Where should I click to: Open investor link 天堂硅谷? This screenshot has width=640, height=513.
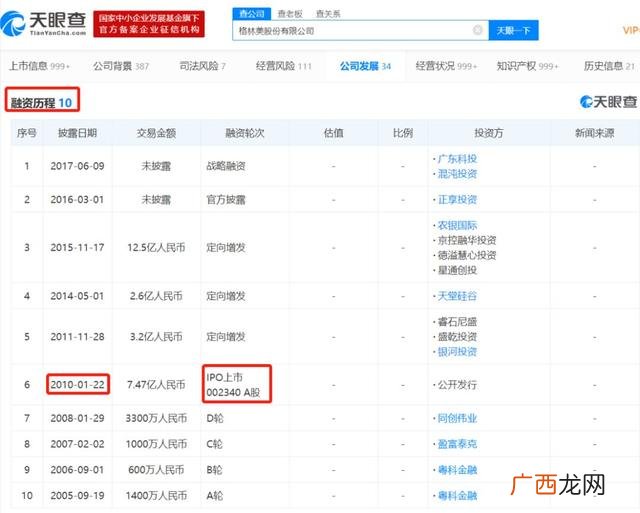click(x=457, y=296)
